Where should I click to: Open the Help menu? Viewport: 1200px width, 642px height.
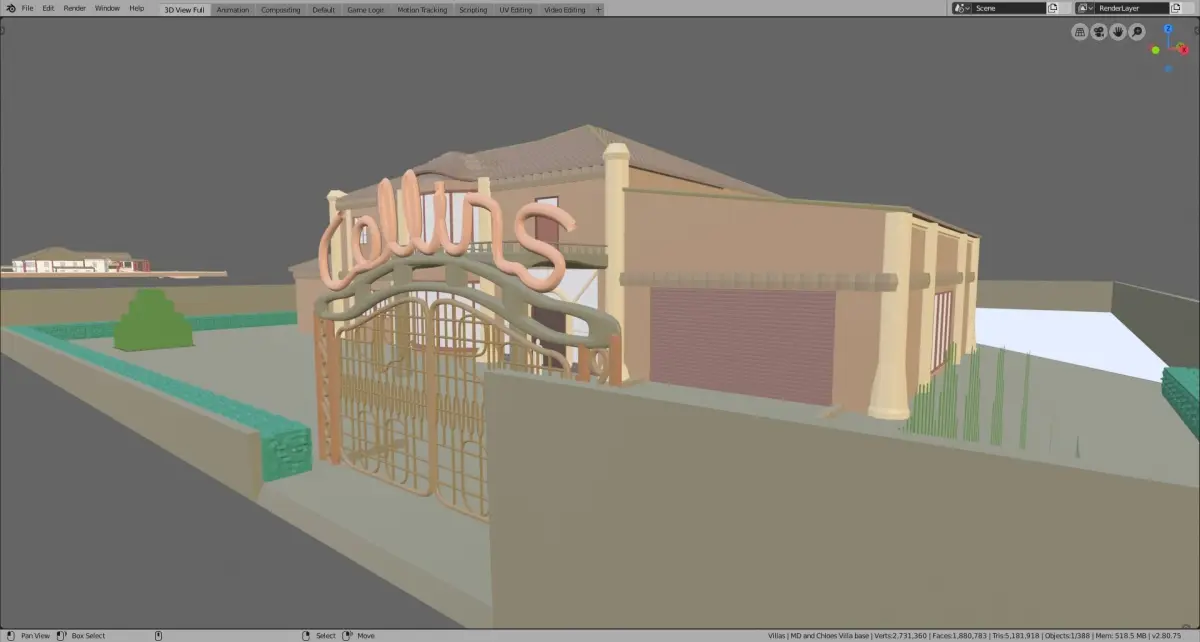(x=137, y=8)
